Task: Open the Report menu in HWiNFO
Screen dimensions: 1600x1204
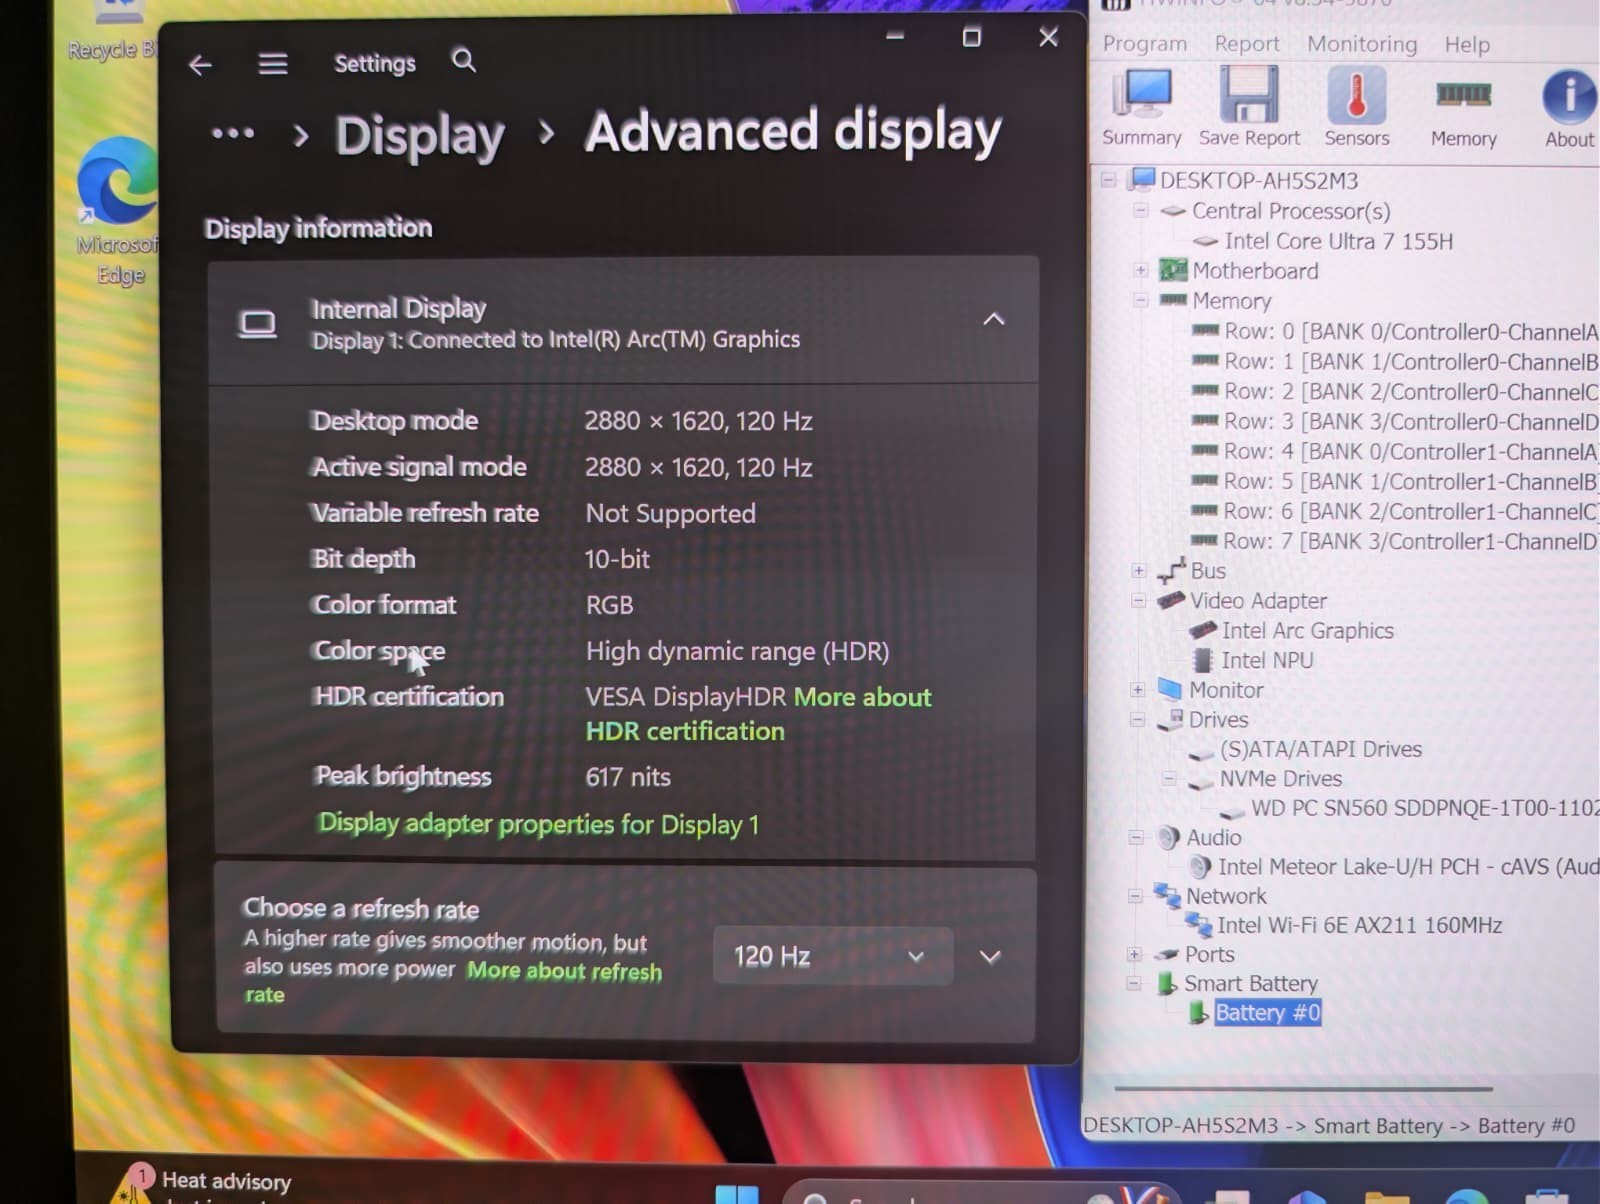Action: pyautogui.click(x=1246, y=44)
